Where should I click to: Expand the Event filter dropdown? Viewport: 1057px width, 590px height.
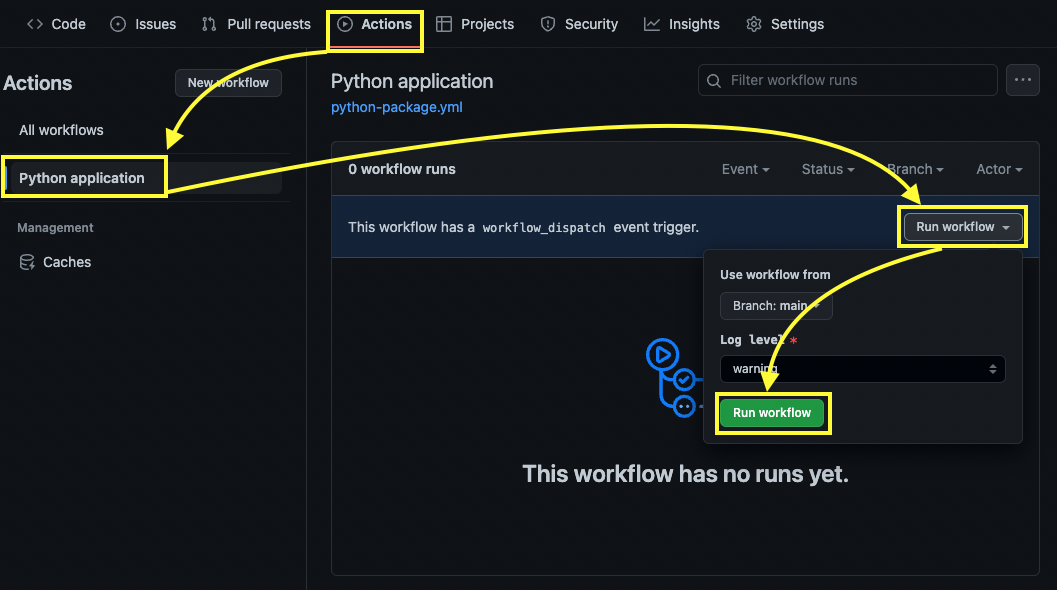click(746, 169)
